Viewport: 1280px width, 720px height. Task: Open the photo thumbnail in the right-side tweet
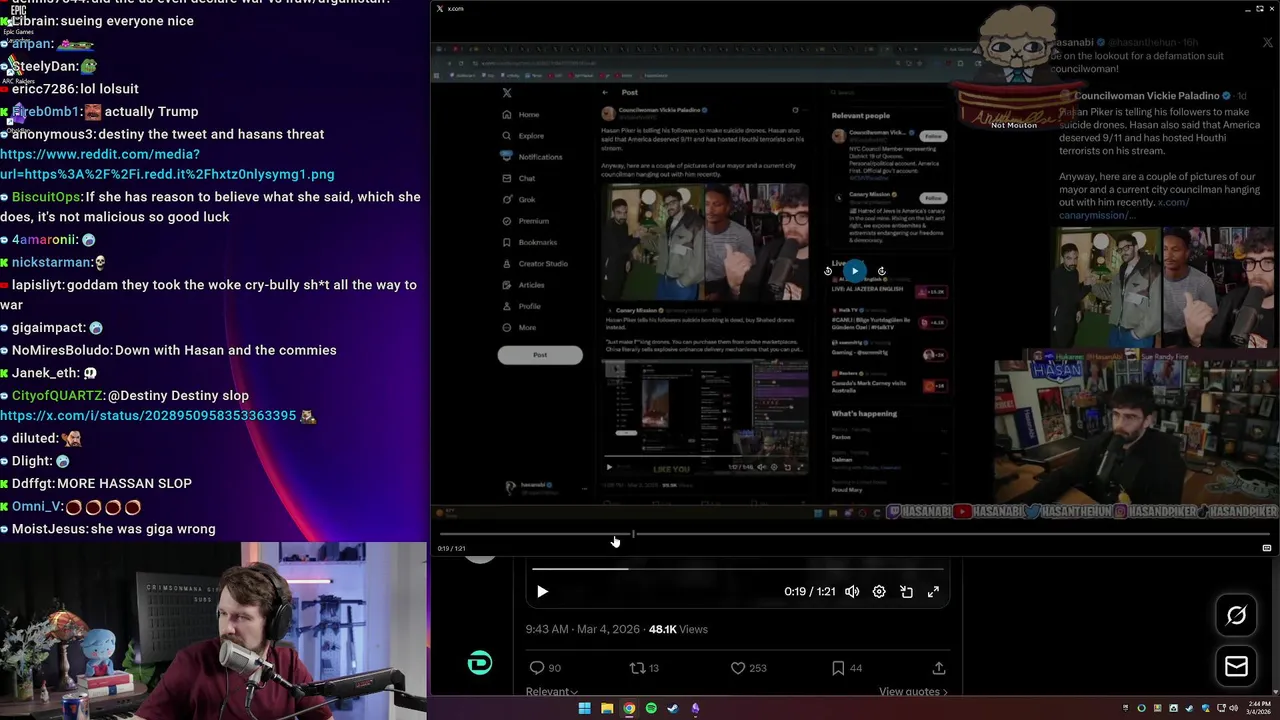point(1167,287)
